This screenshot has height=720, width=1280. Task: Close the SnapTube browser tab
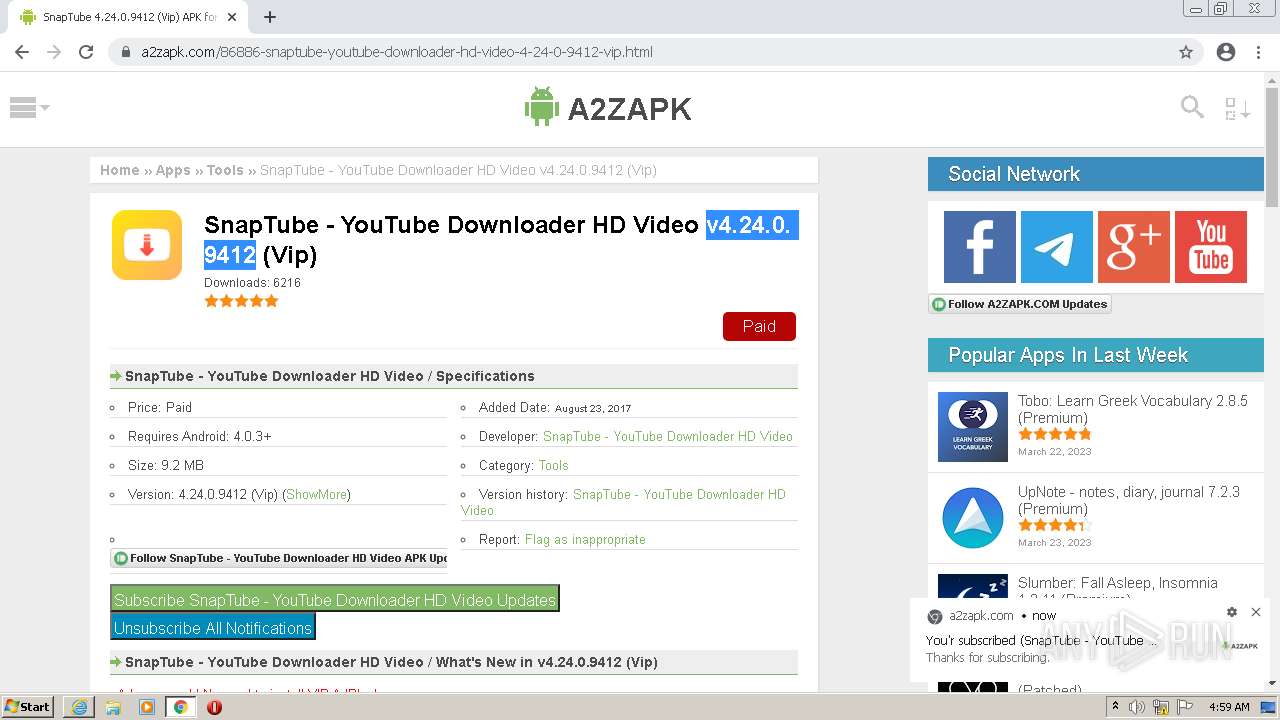tap(232, 17)
